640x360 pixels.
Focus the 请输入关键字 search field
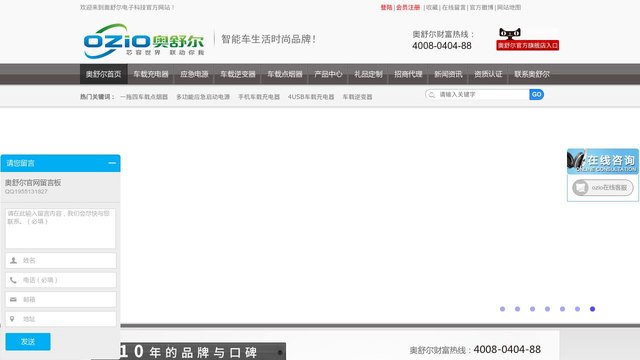click(x=483, y=95)
